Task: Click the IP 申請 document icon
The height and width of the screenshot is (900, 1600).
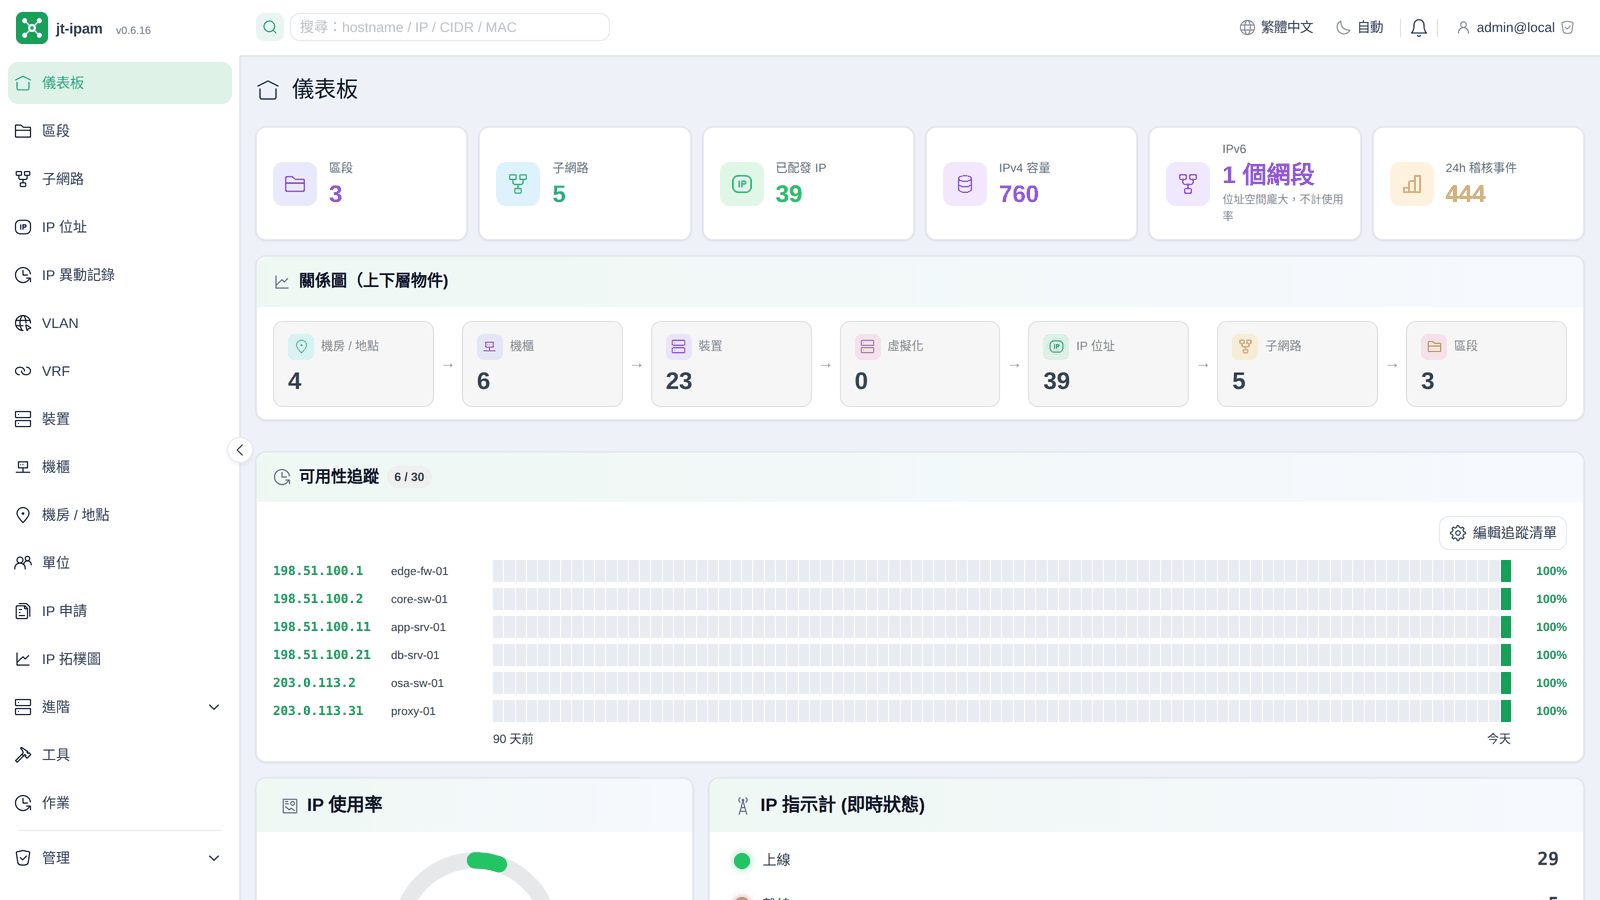Action: (23, 611)
